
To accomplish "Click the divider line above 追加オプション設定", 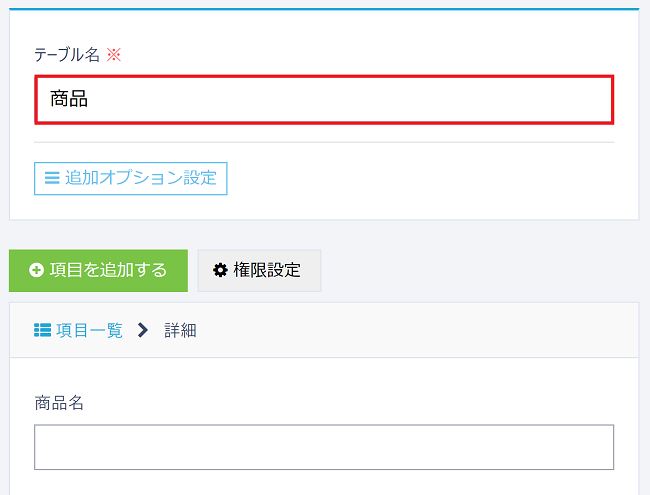I will [324, 142].
